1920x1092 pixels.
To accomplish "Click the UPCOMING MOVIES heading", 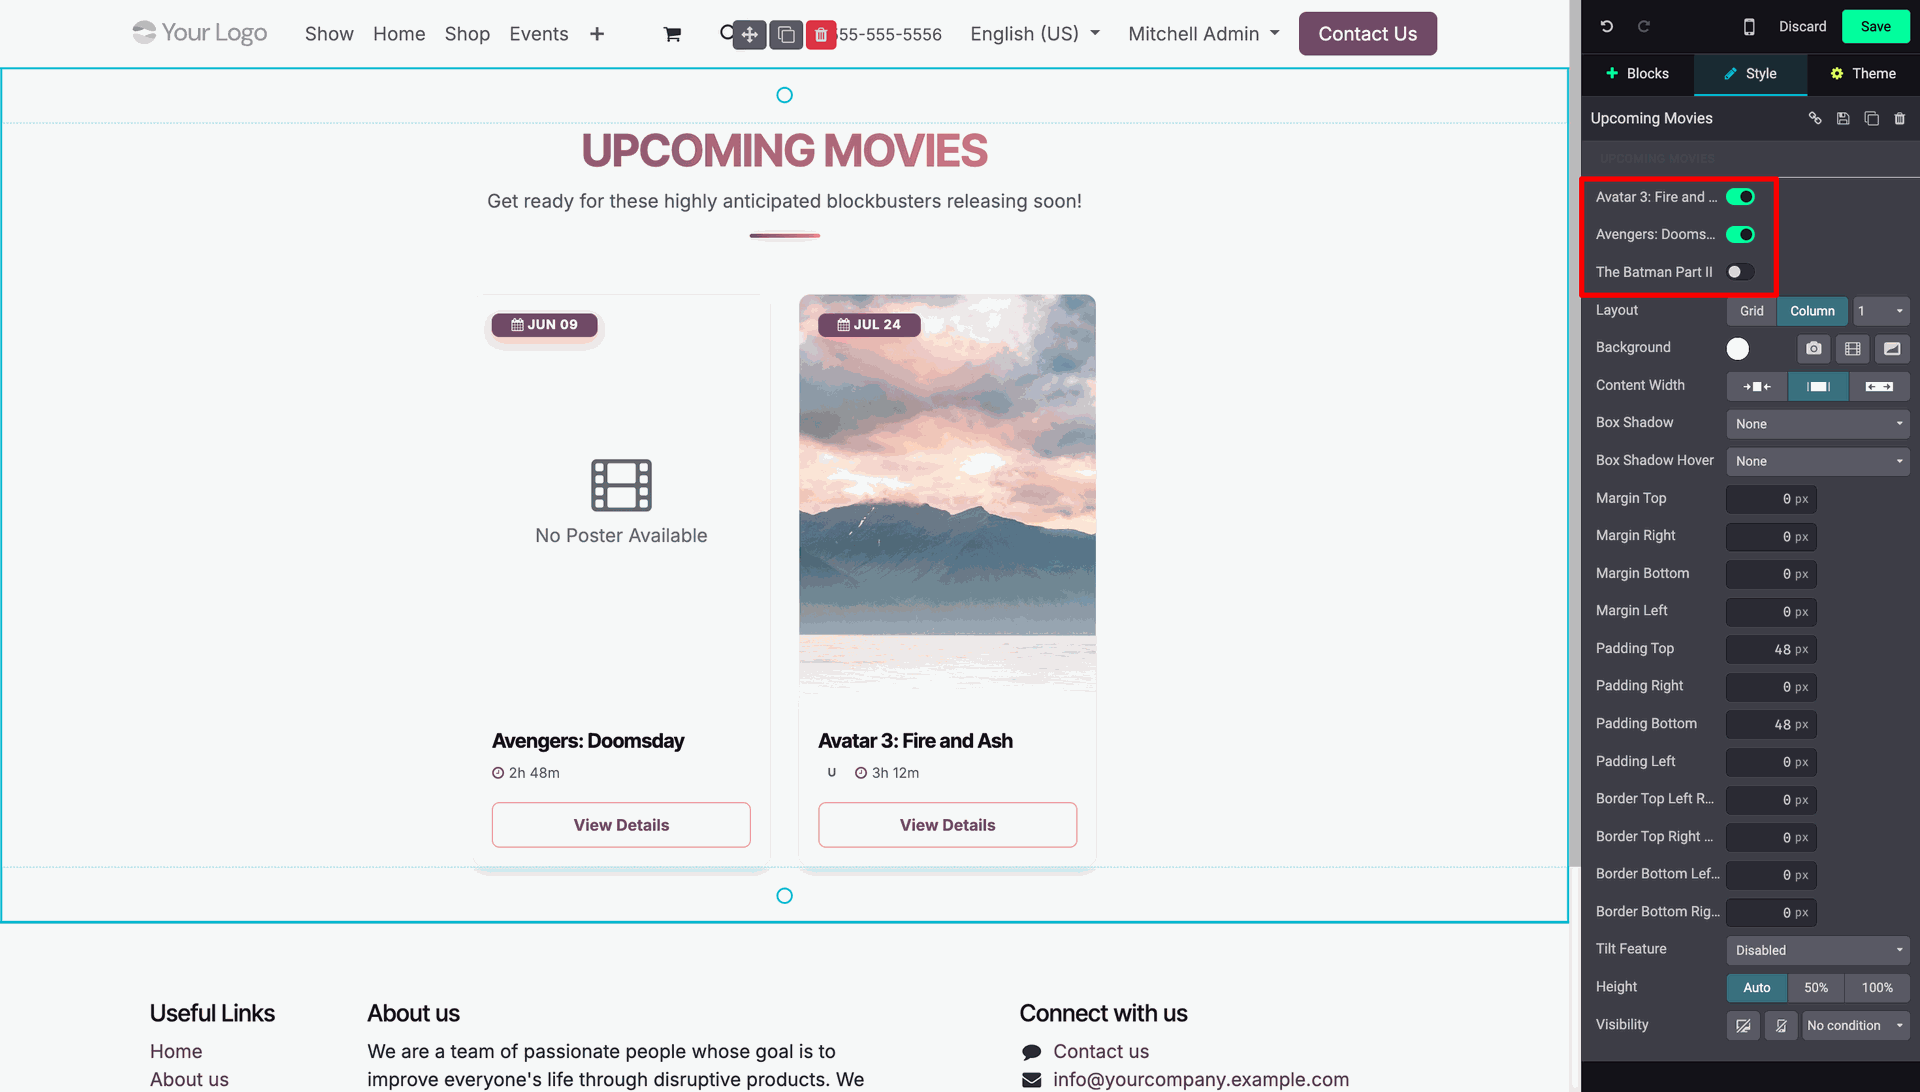I will 785,151.
